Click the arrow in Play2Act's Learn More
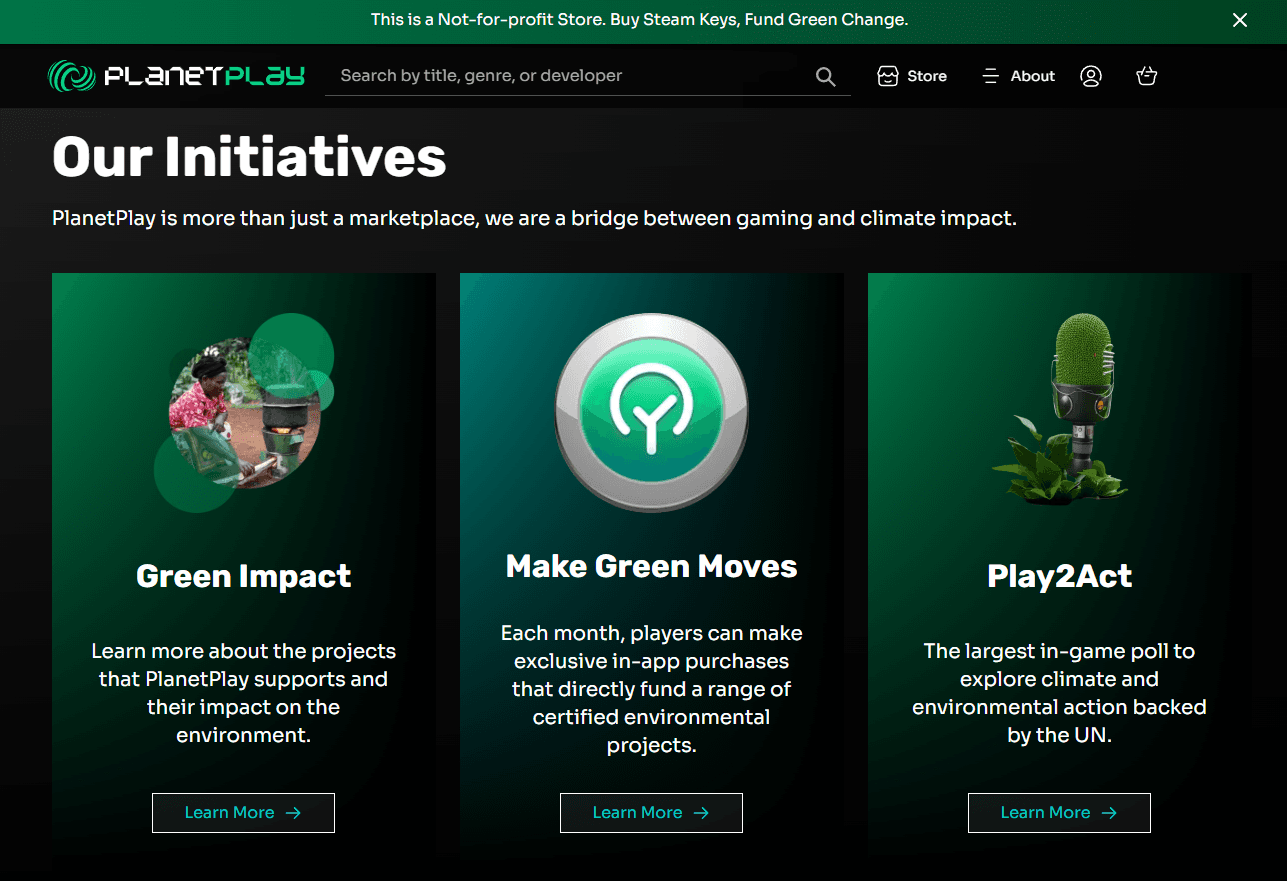 click(1109, 813)
